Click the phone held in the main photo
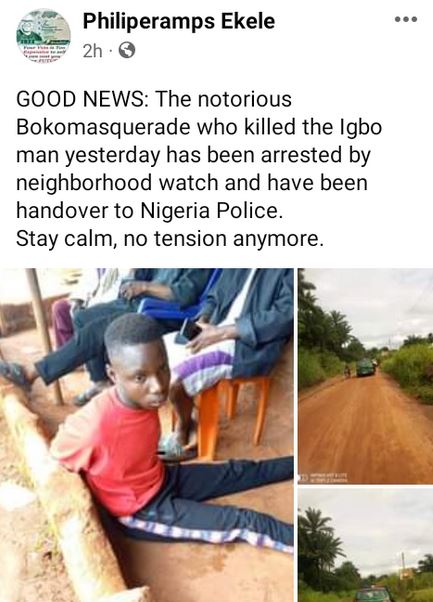433x602 pixels. 188,331
